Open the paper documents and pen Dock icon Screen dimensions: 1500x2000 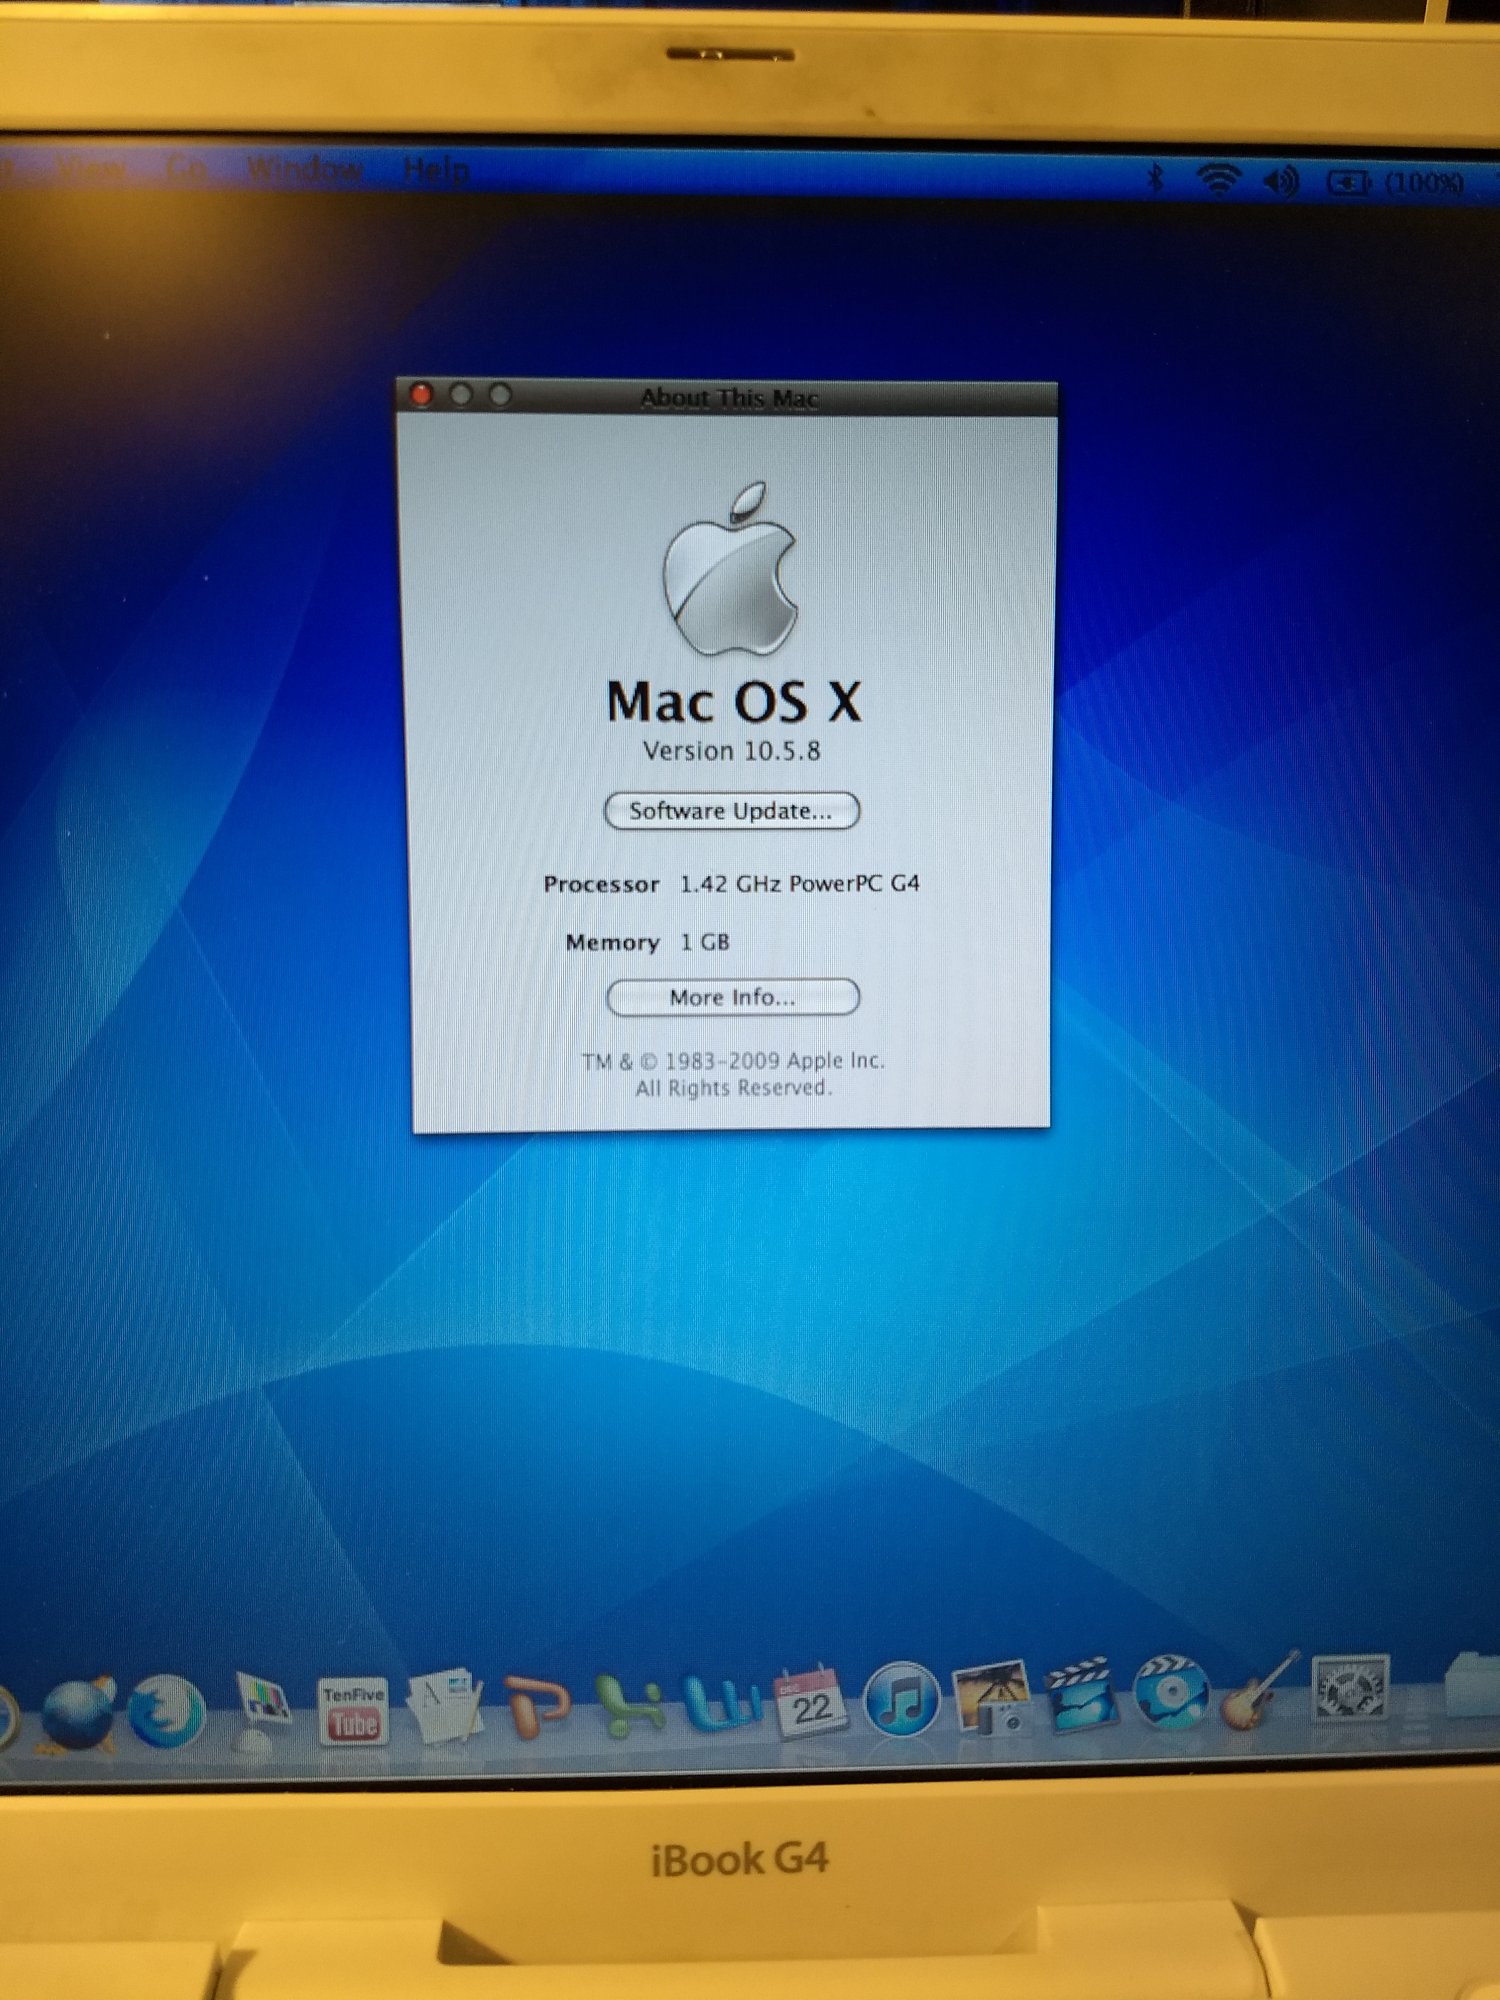445,1708
